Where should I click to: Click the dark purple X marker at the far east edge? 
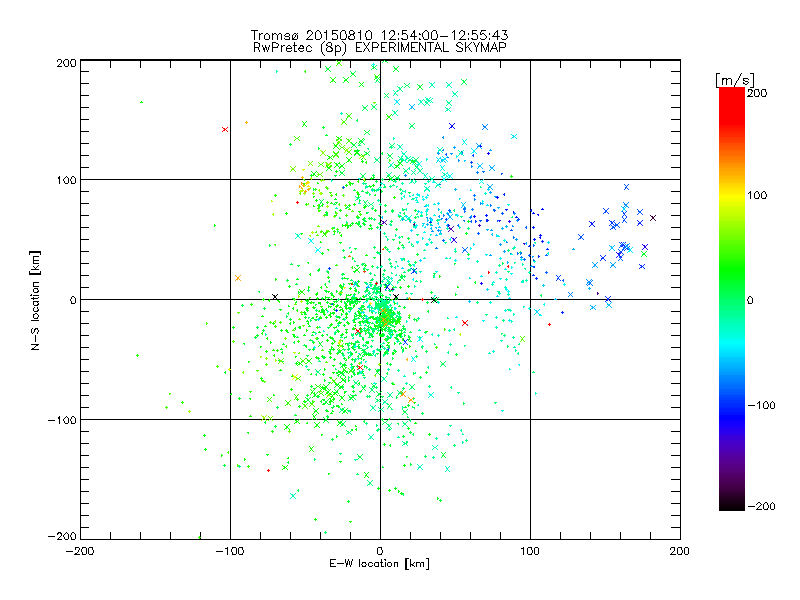point(653,218)
